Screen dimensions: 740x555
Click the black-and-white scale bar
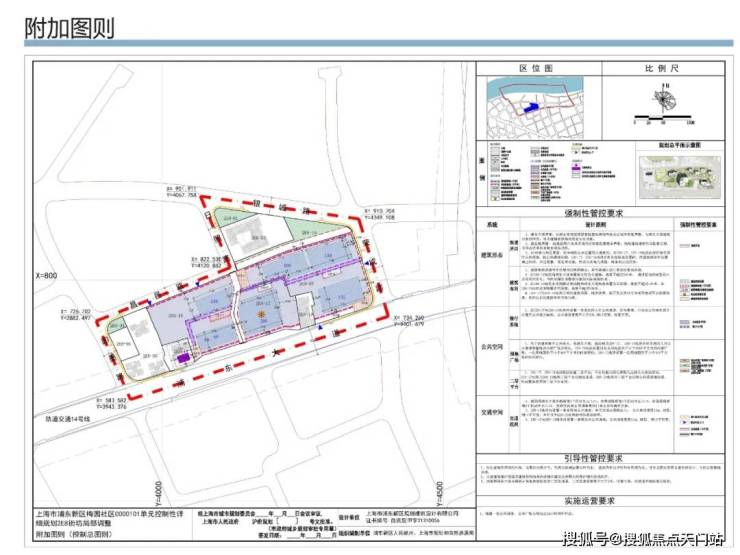tap(663, 116)
